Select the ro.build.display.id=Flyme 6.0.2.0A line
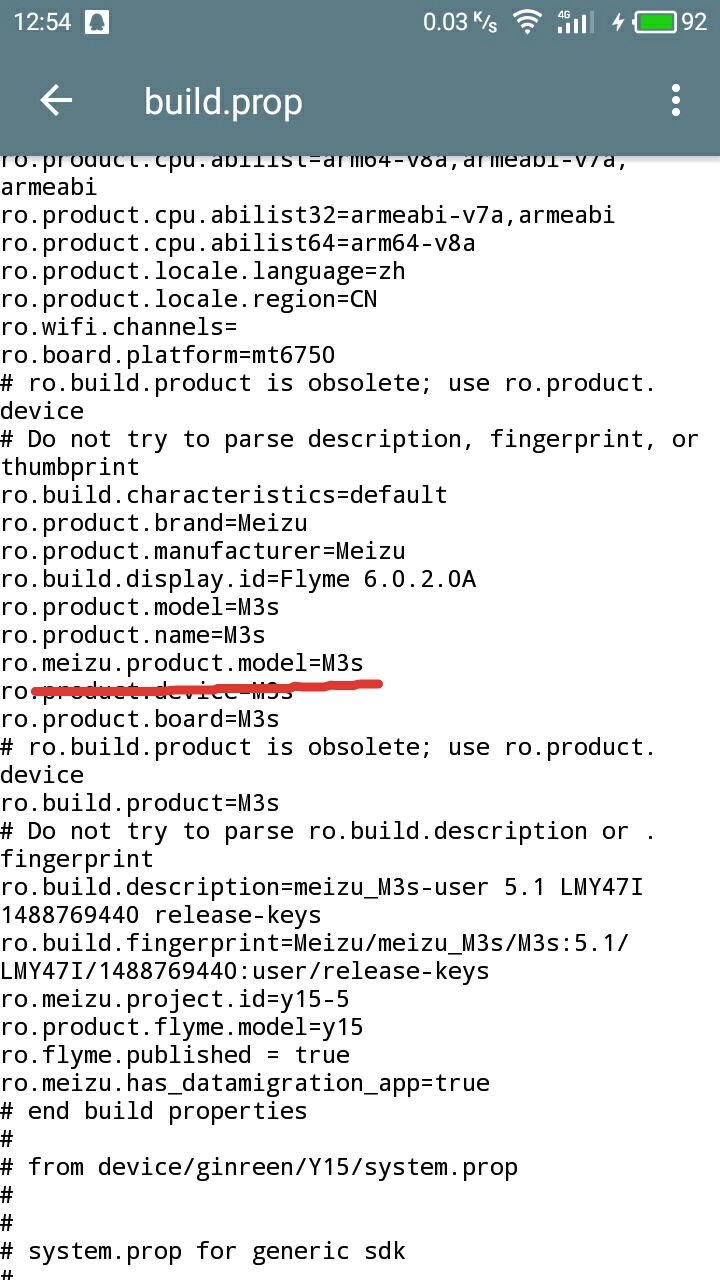 [x=238, y=579]
